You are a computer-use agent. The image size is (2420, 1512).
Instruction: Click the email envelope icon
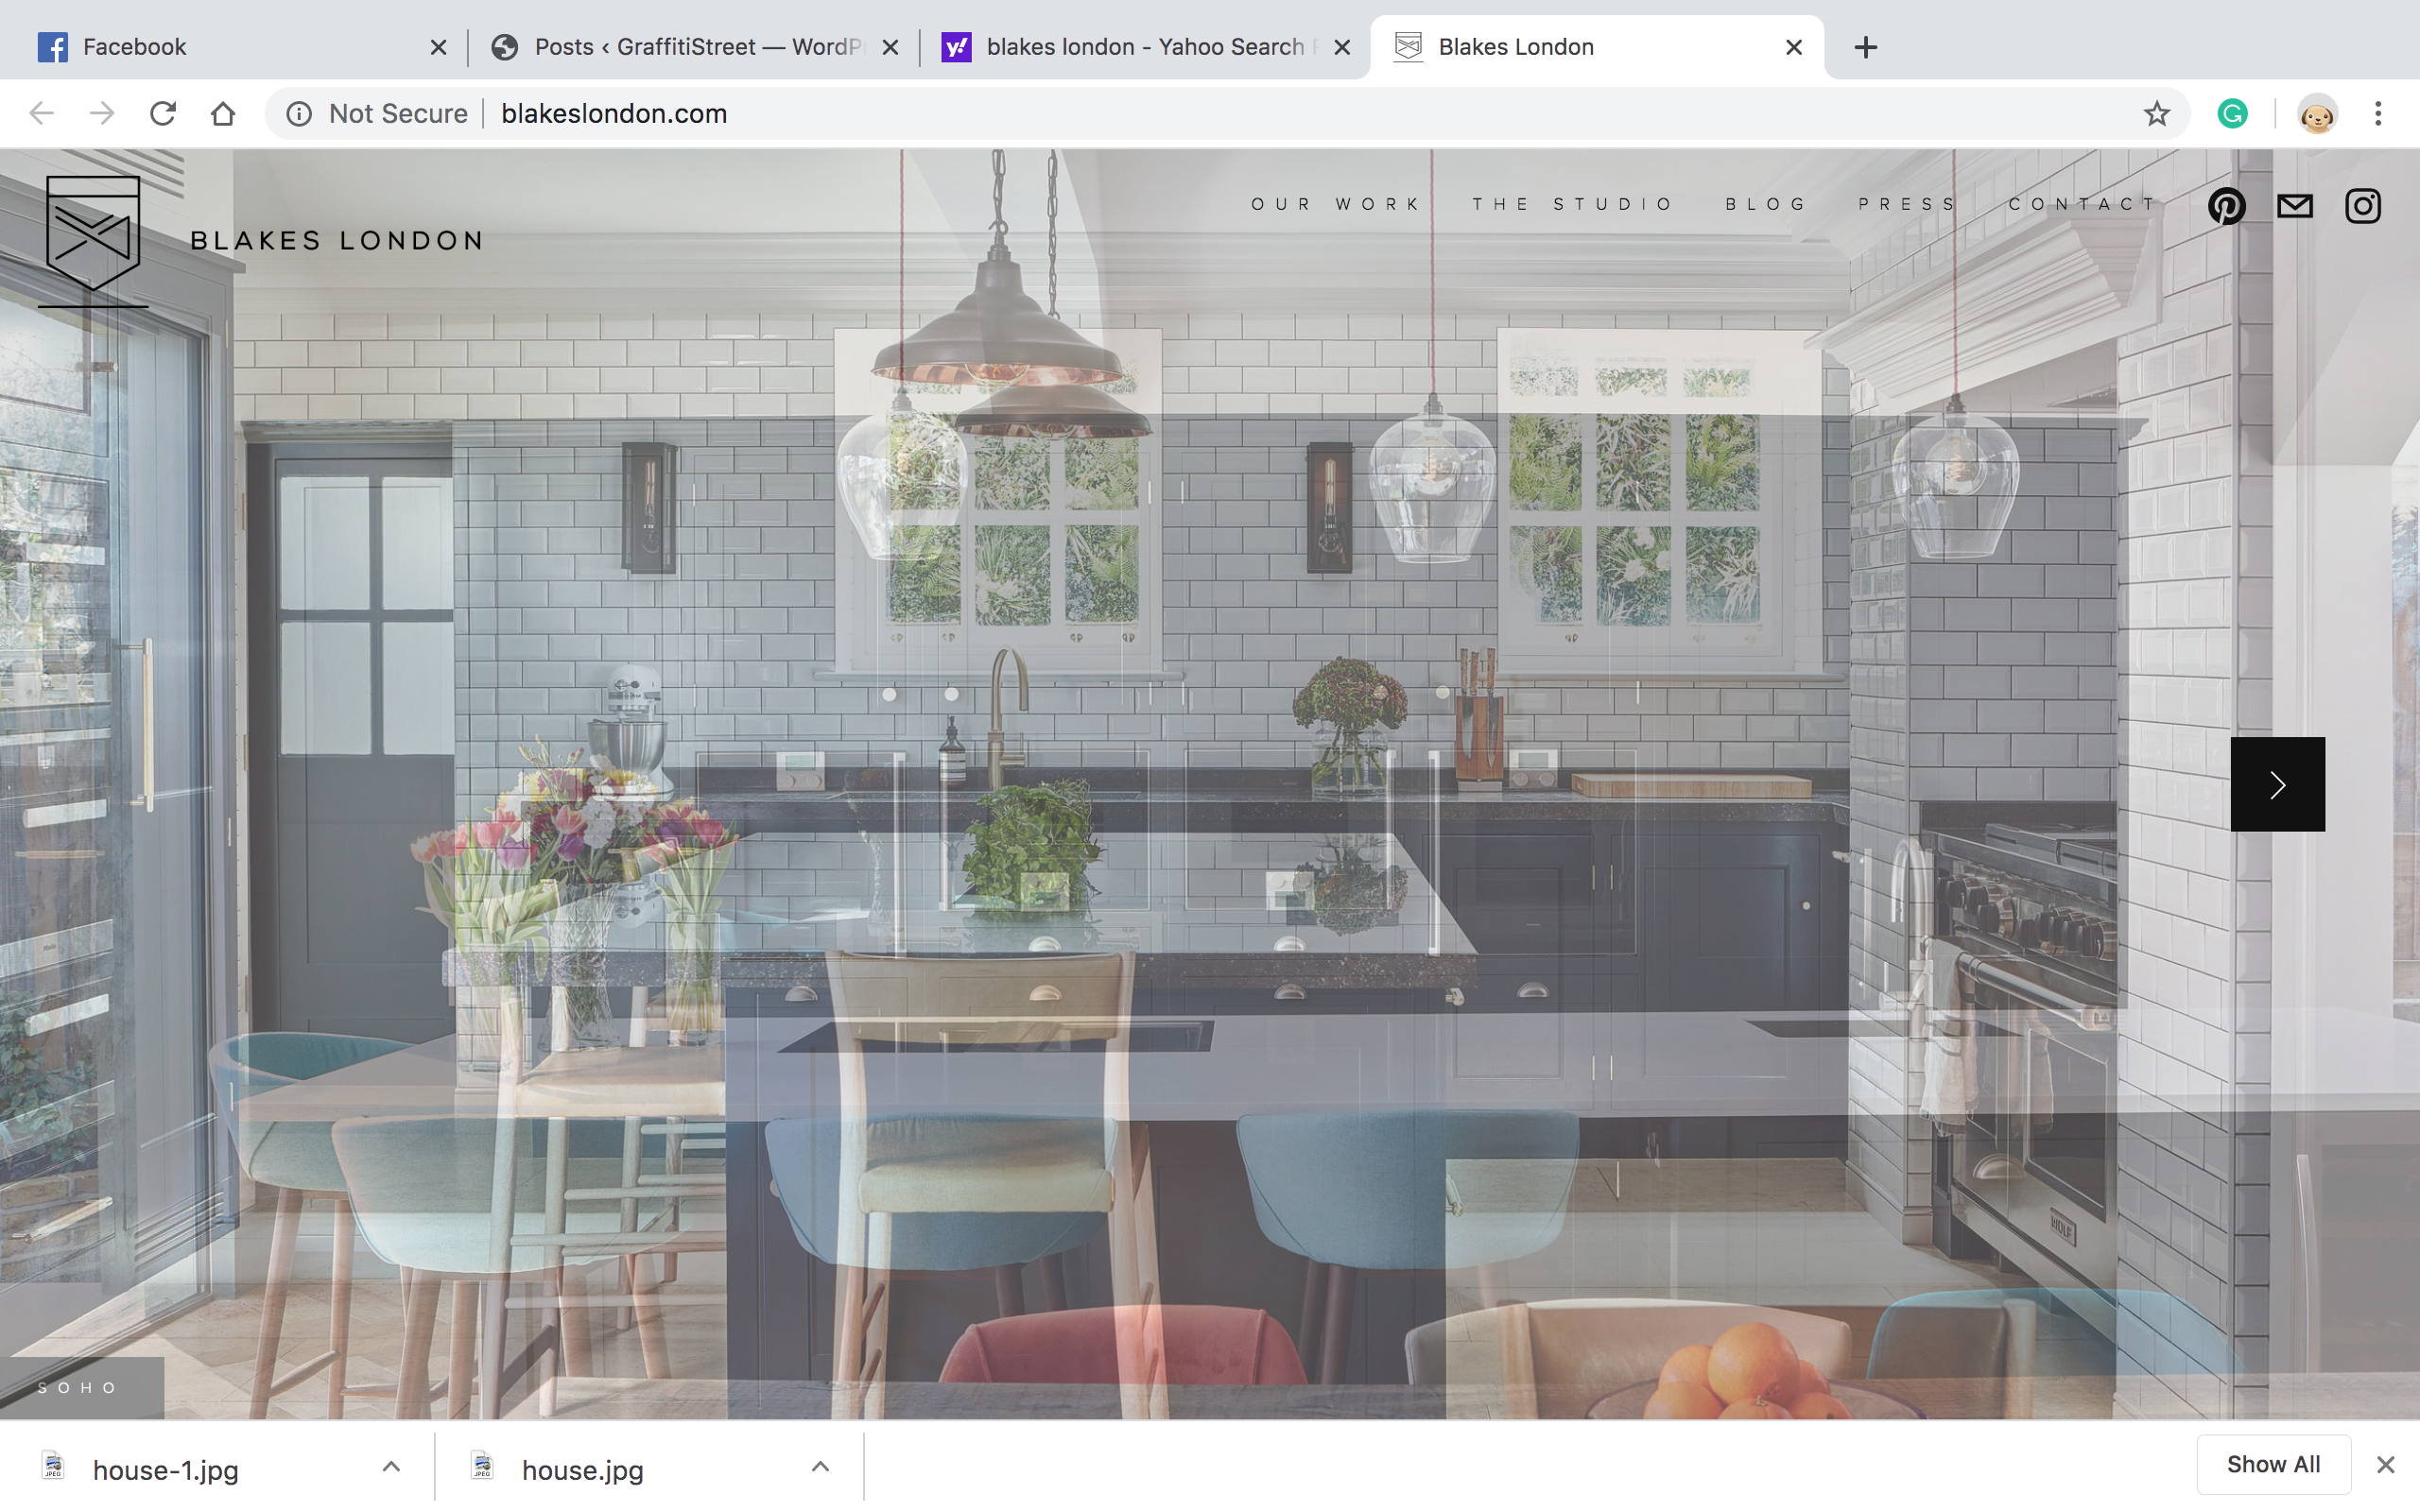click(x=2295, y=206)
